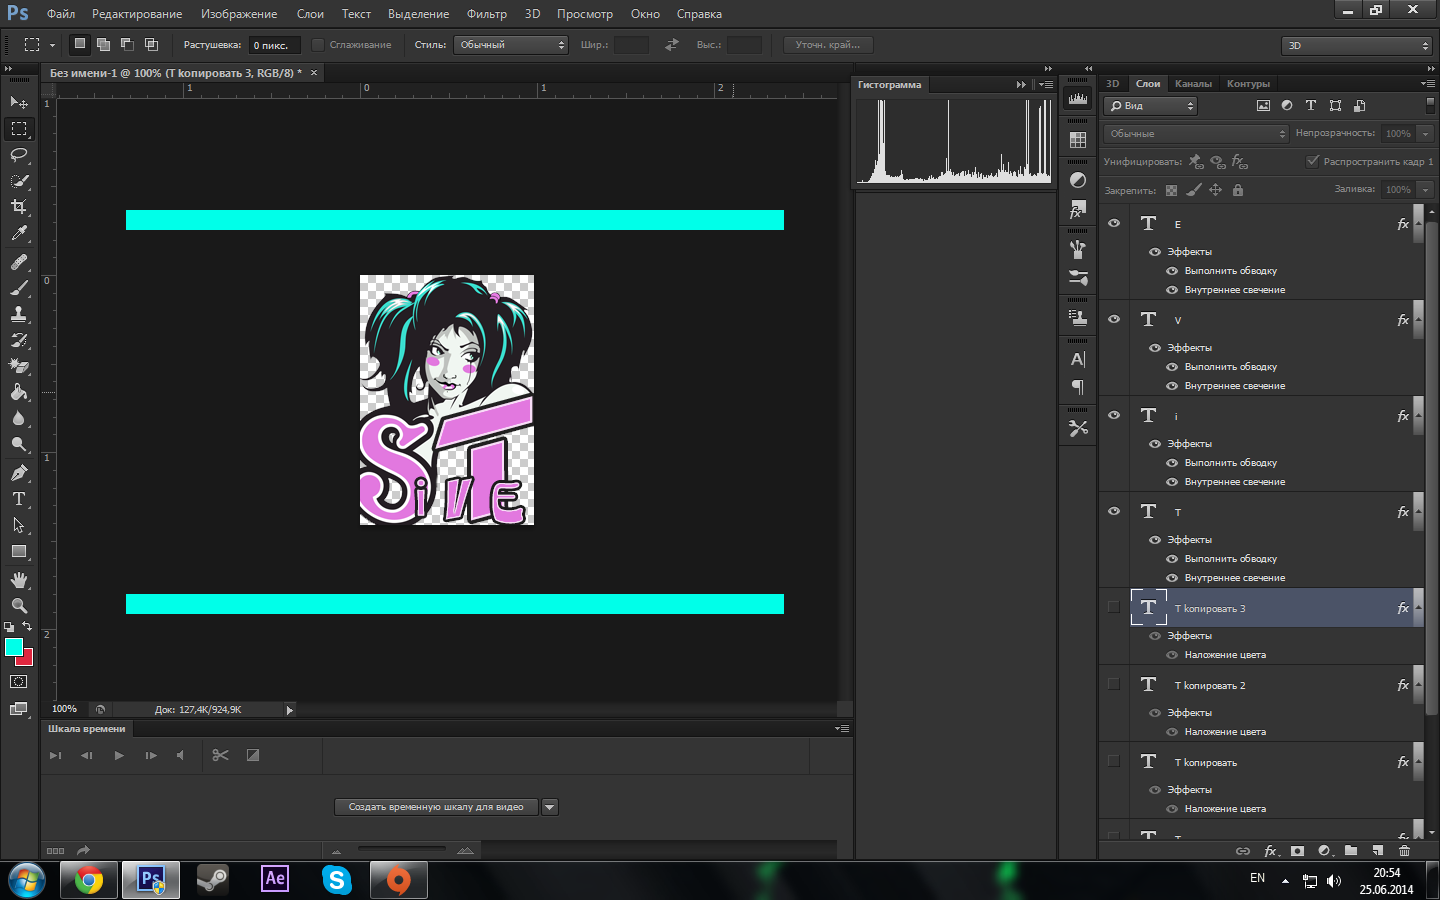Open the 'Выделение' menu
Image resolution: width=1440 pixels, height=900 pixels.
(418, 14)
